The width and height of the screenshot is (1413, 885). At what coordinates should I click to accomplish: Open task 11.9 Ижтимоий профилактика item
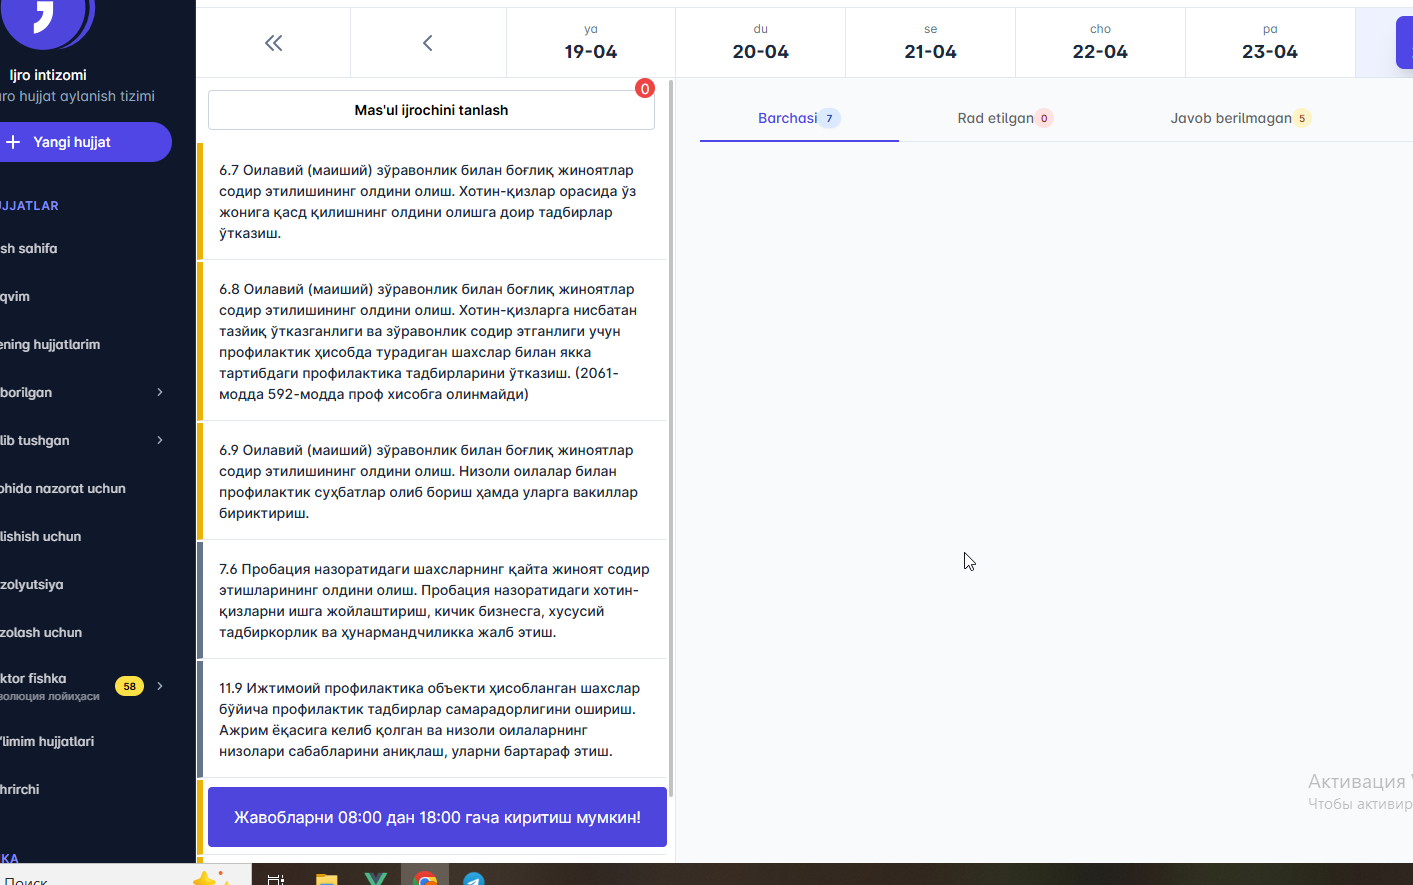click(x=432, y=719)
